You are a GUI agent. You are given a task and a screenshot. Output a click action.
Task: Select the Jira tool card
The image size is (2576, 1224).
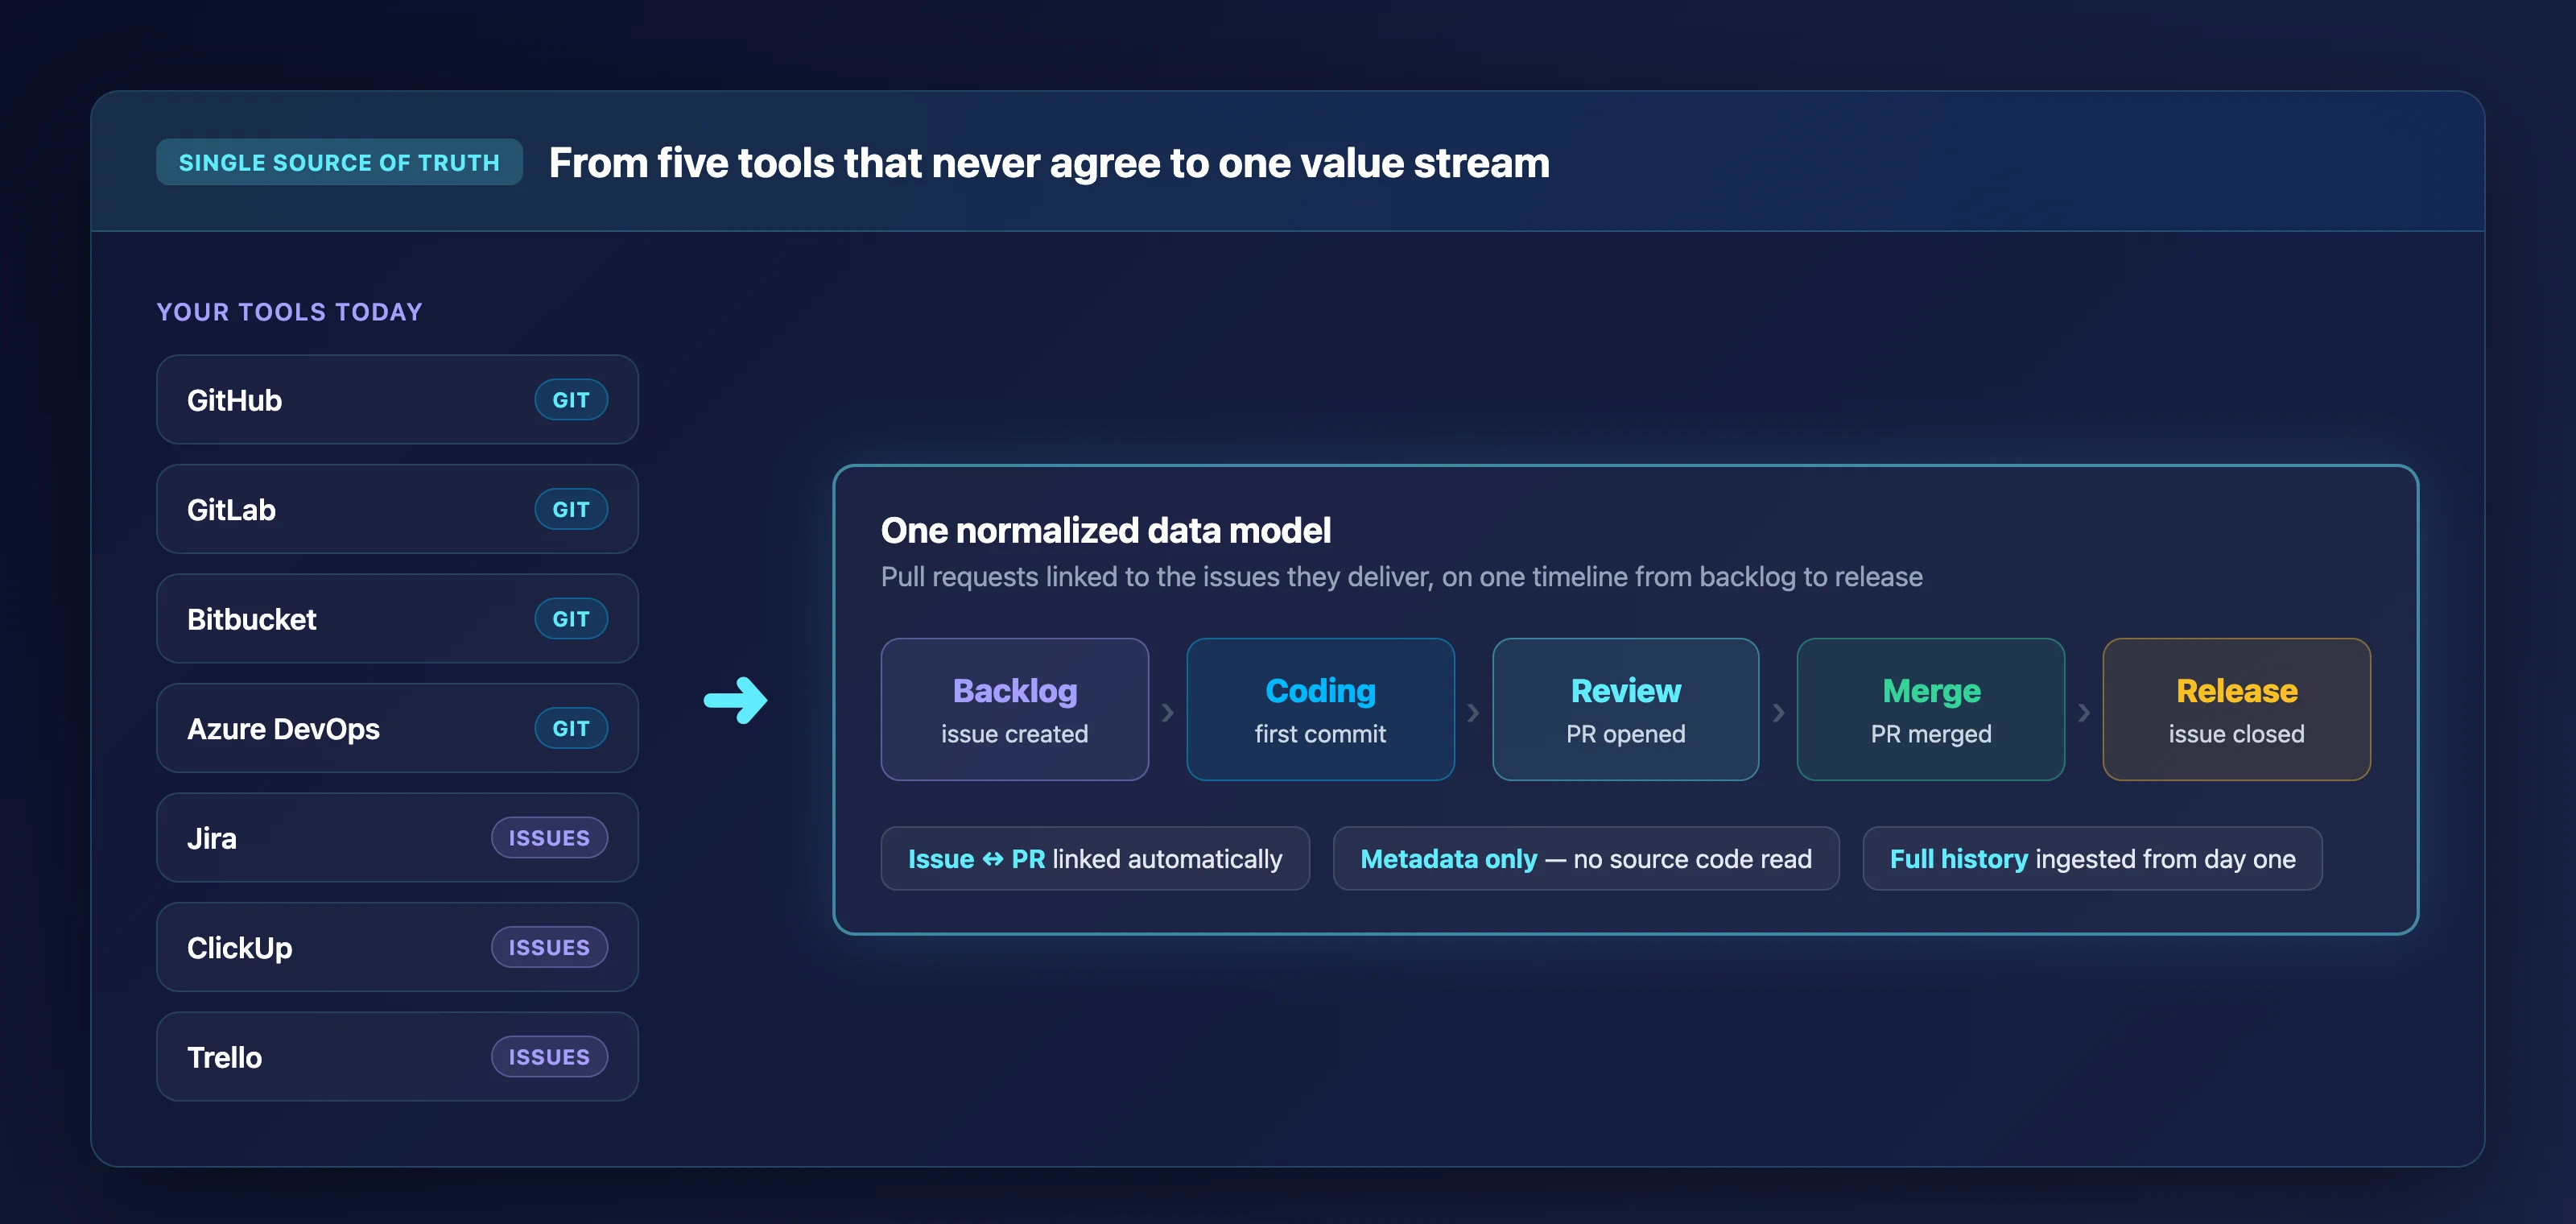click(397, 838)
